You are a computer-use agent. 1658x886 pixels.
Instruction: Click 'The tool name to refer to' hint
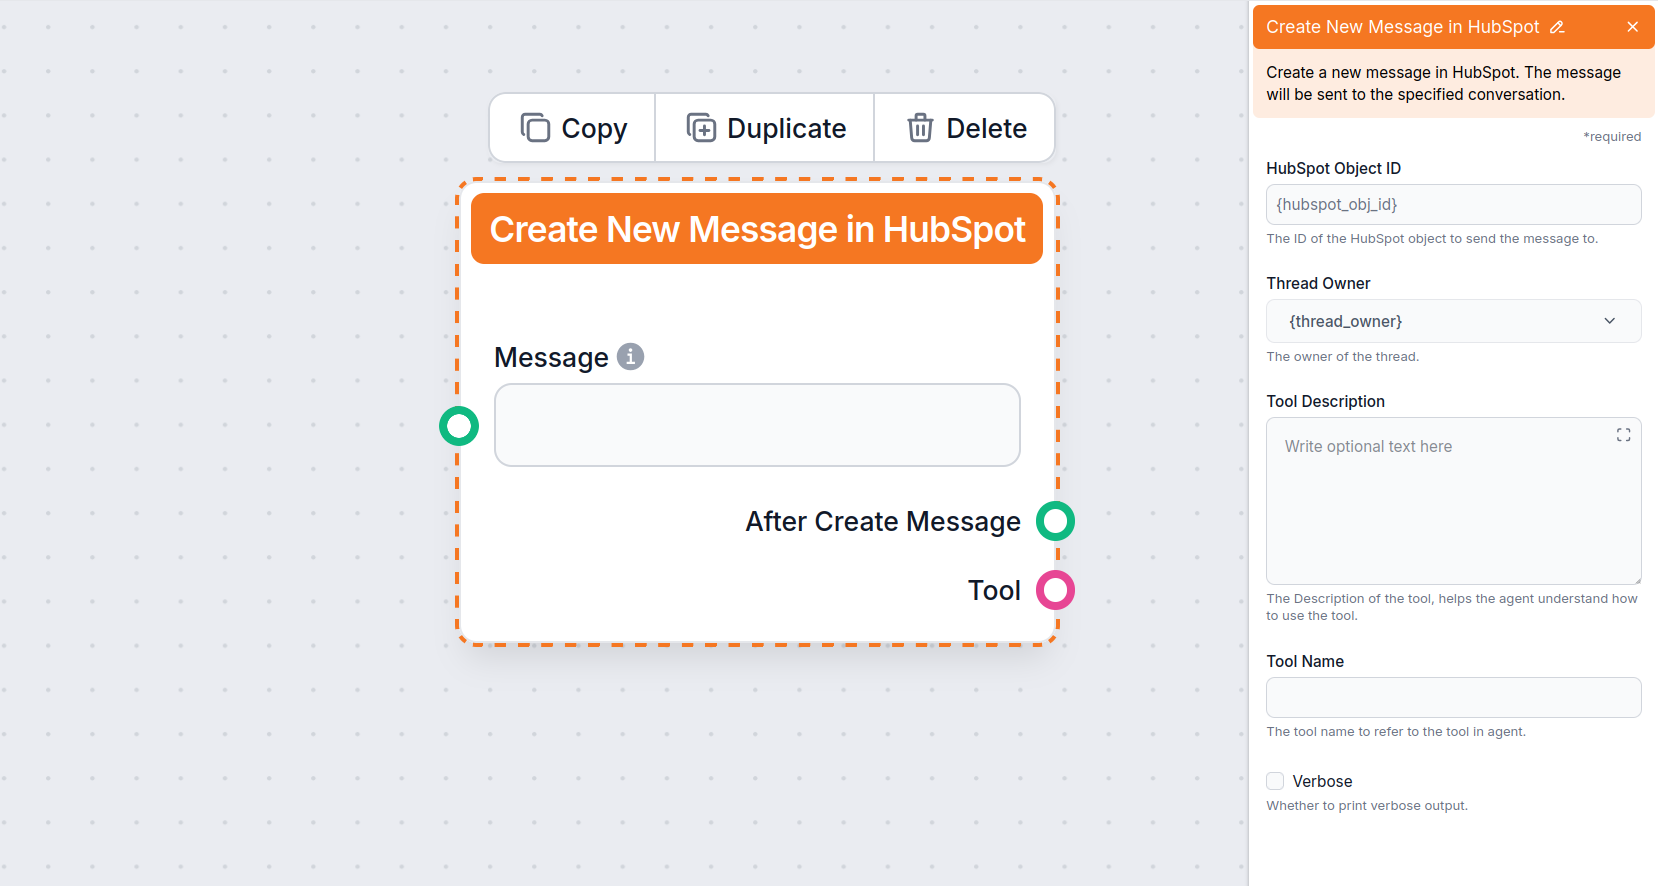tap(1396, 731)
